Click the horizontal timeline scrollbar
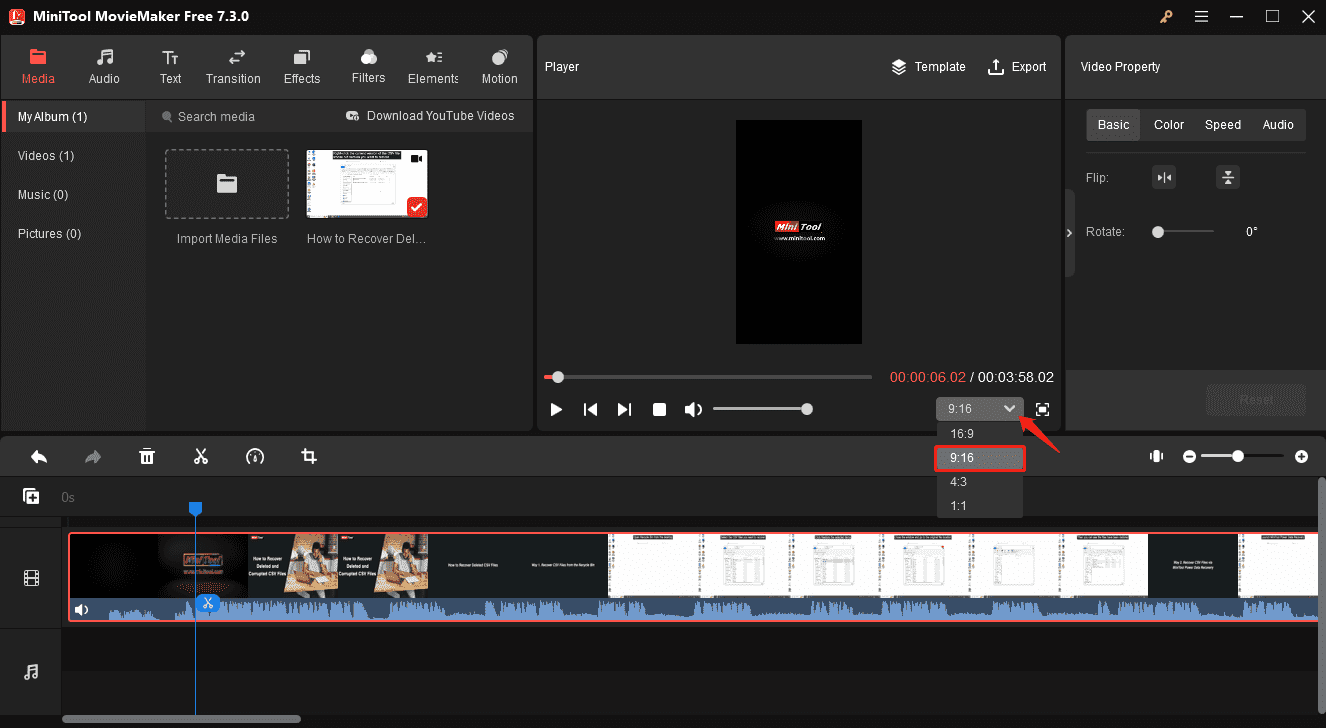 point(181,719)
